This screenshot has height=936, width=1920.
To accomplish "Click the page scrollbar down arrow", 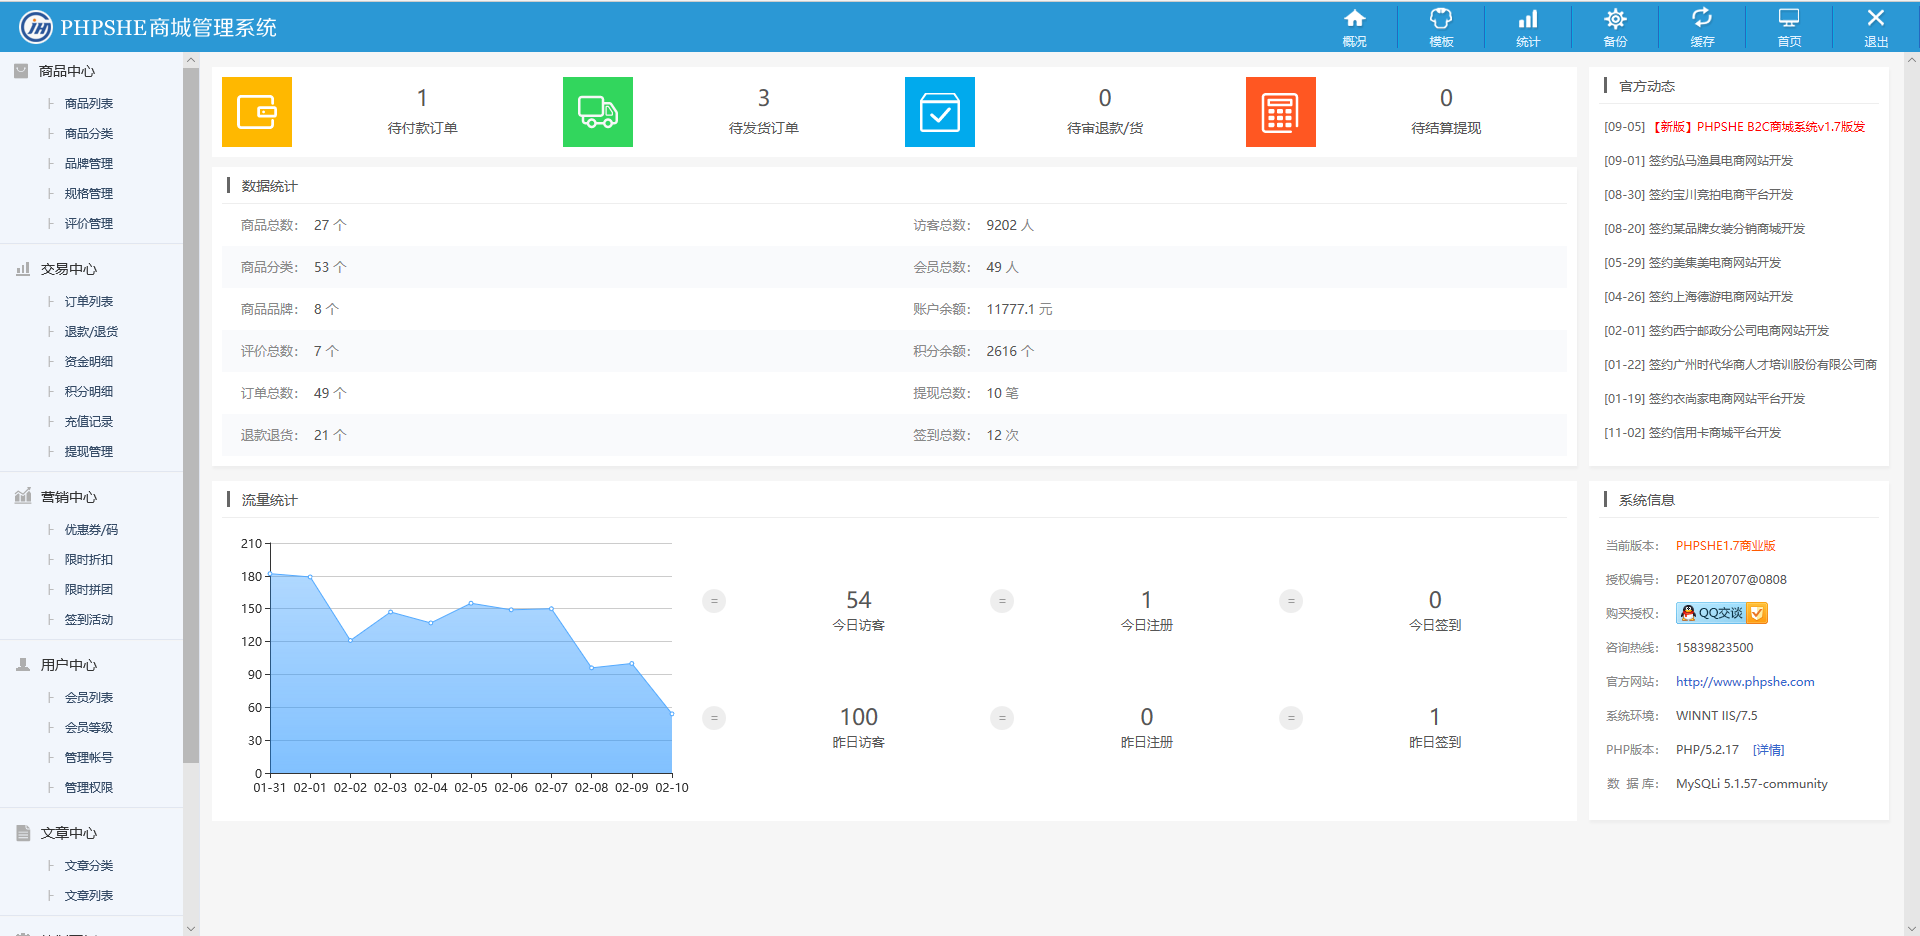I will (x=1912, y=928).
